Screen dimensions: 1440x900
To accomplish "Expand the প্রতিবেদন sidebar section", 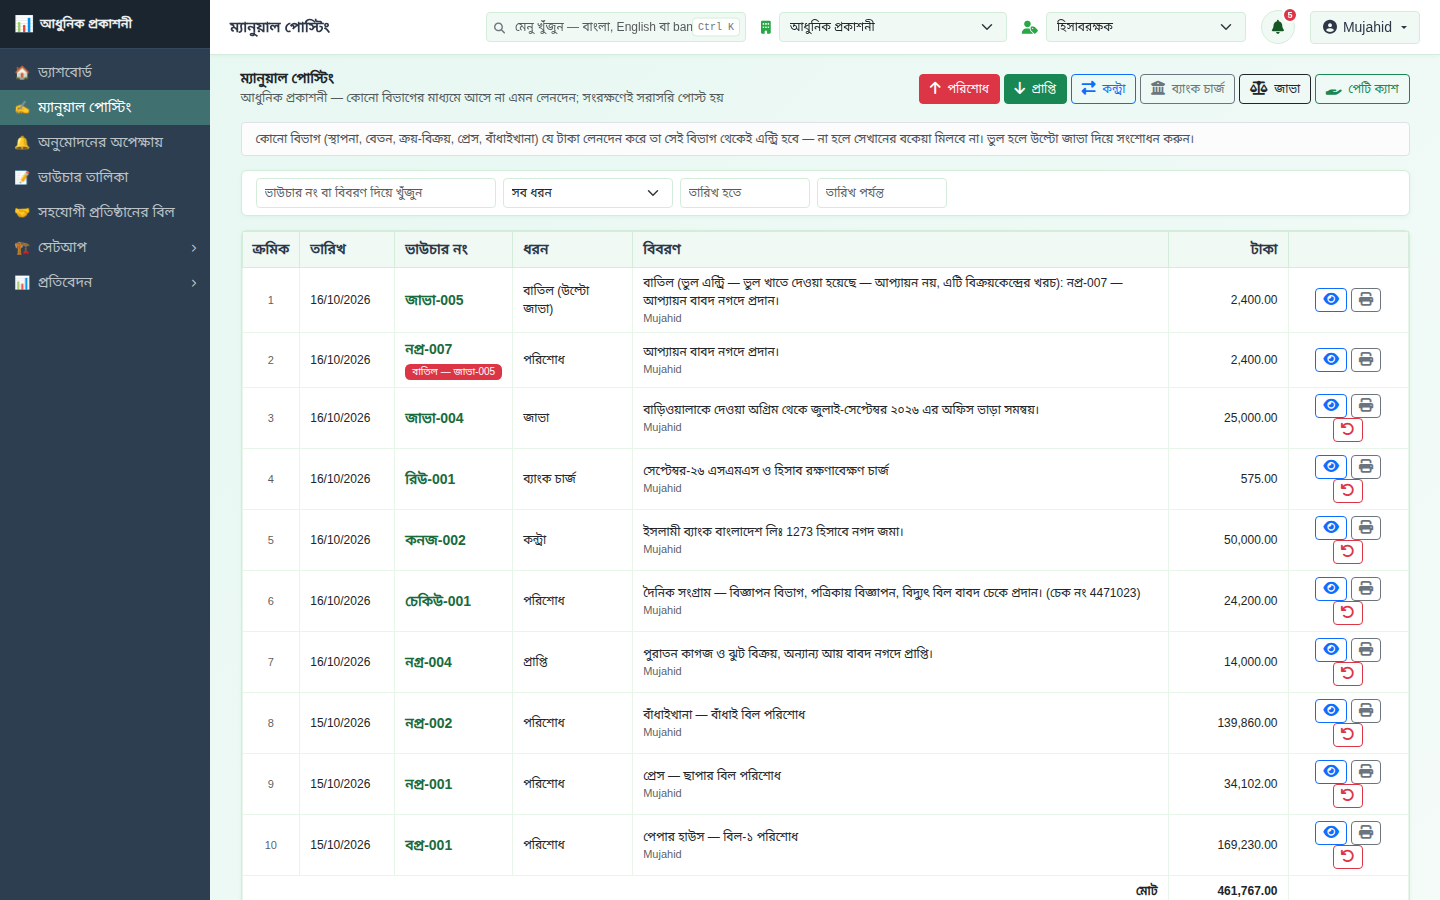I will point(105,282).
